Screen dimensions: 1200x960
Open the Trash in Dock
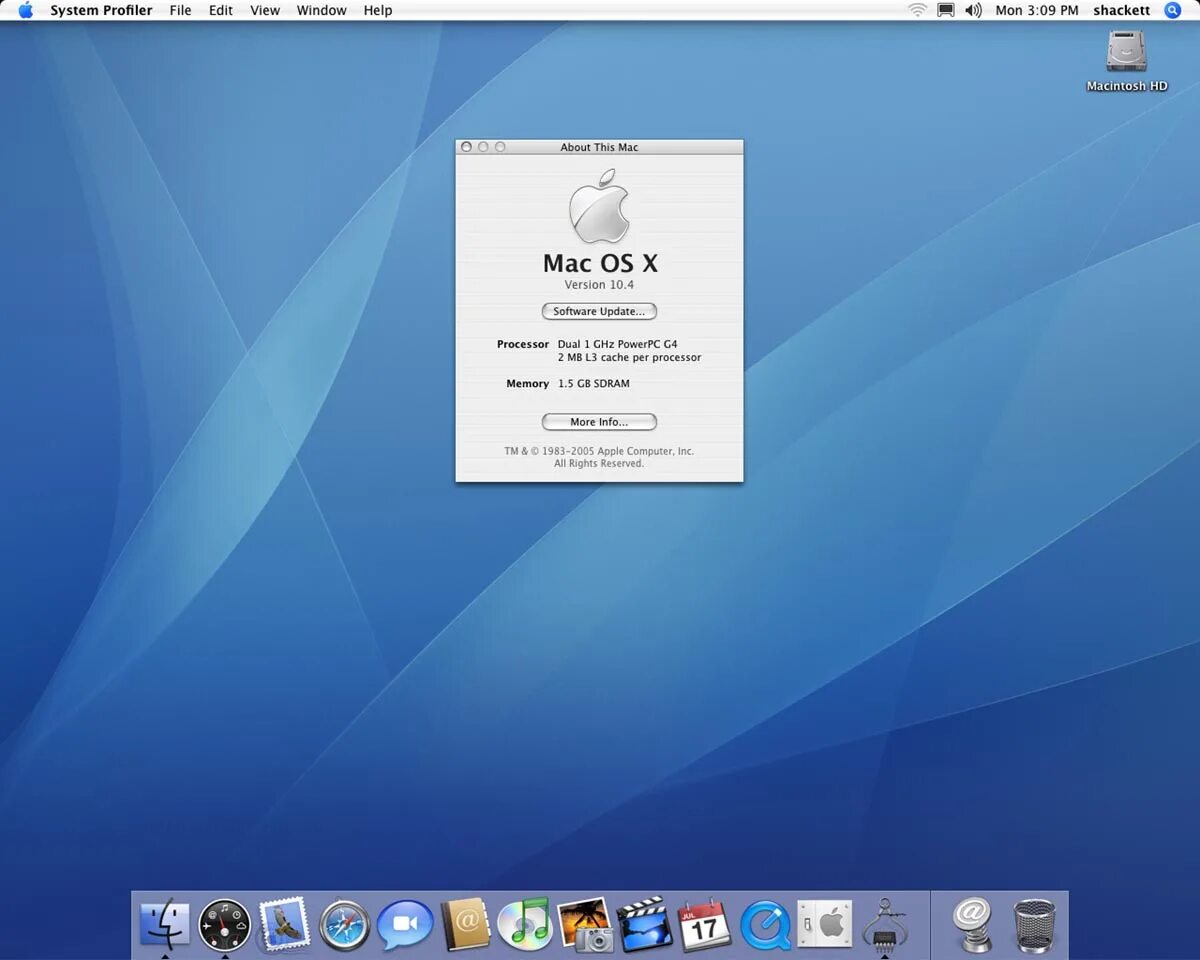1034,924
